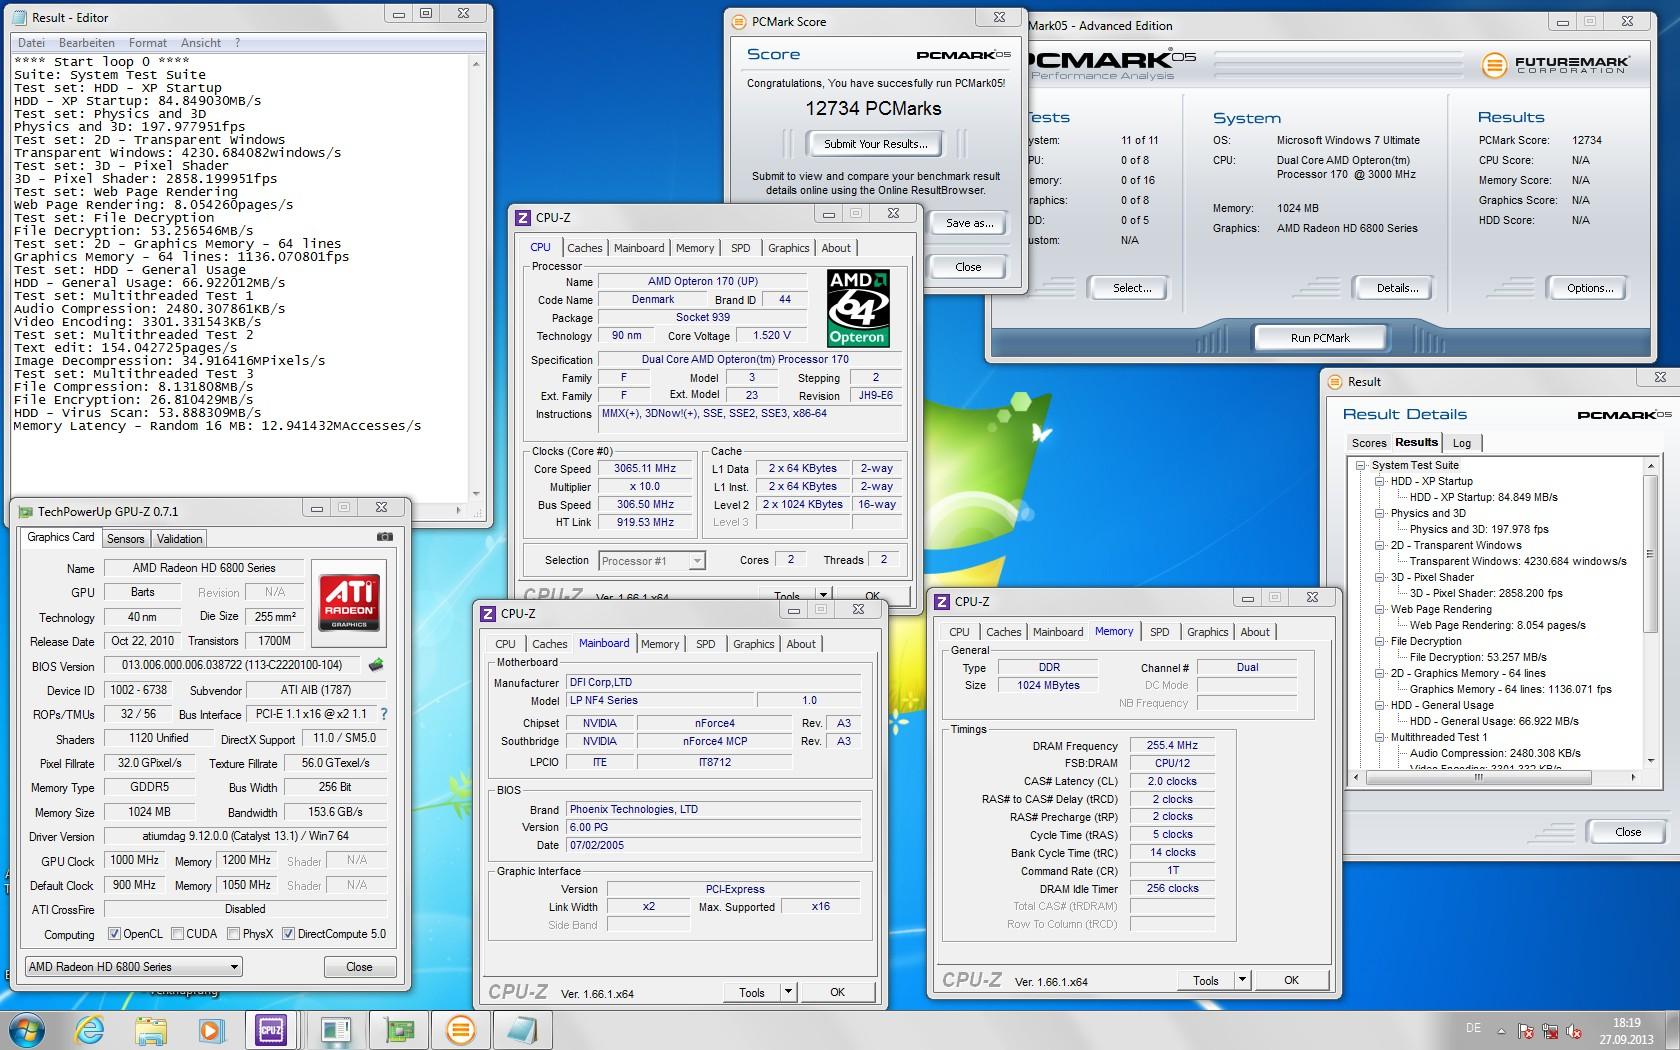Collapse the Physics and 3D node
Screen dimensions: 1680x1050
click(1380, 513)
